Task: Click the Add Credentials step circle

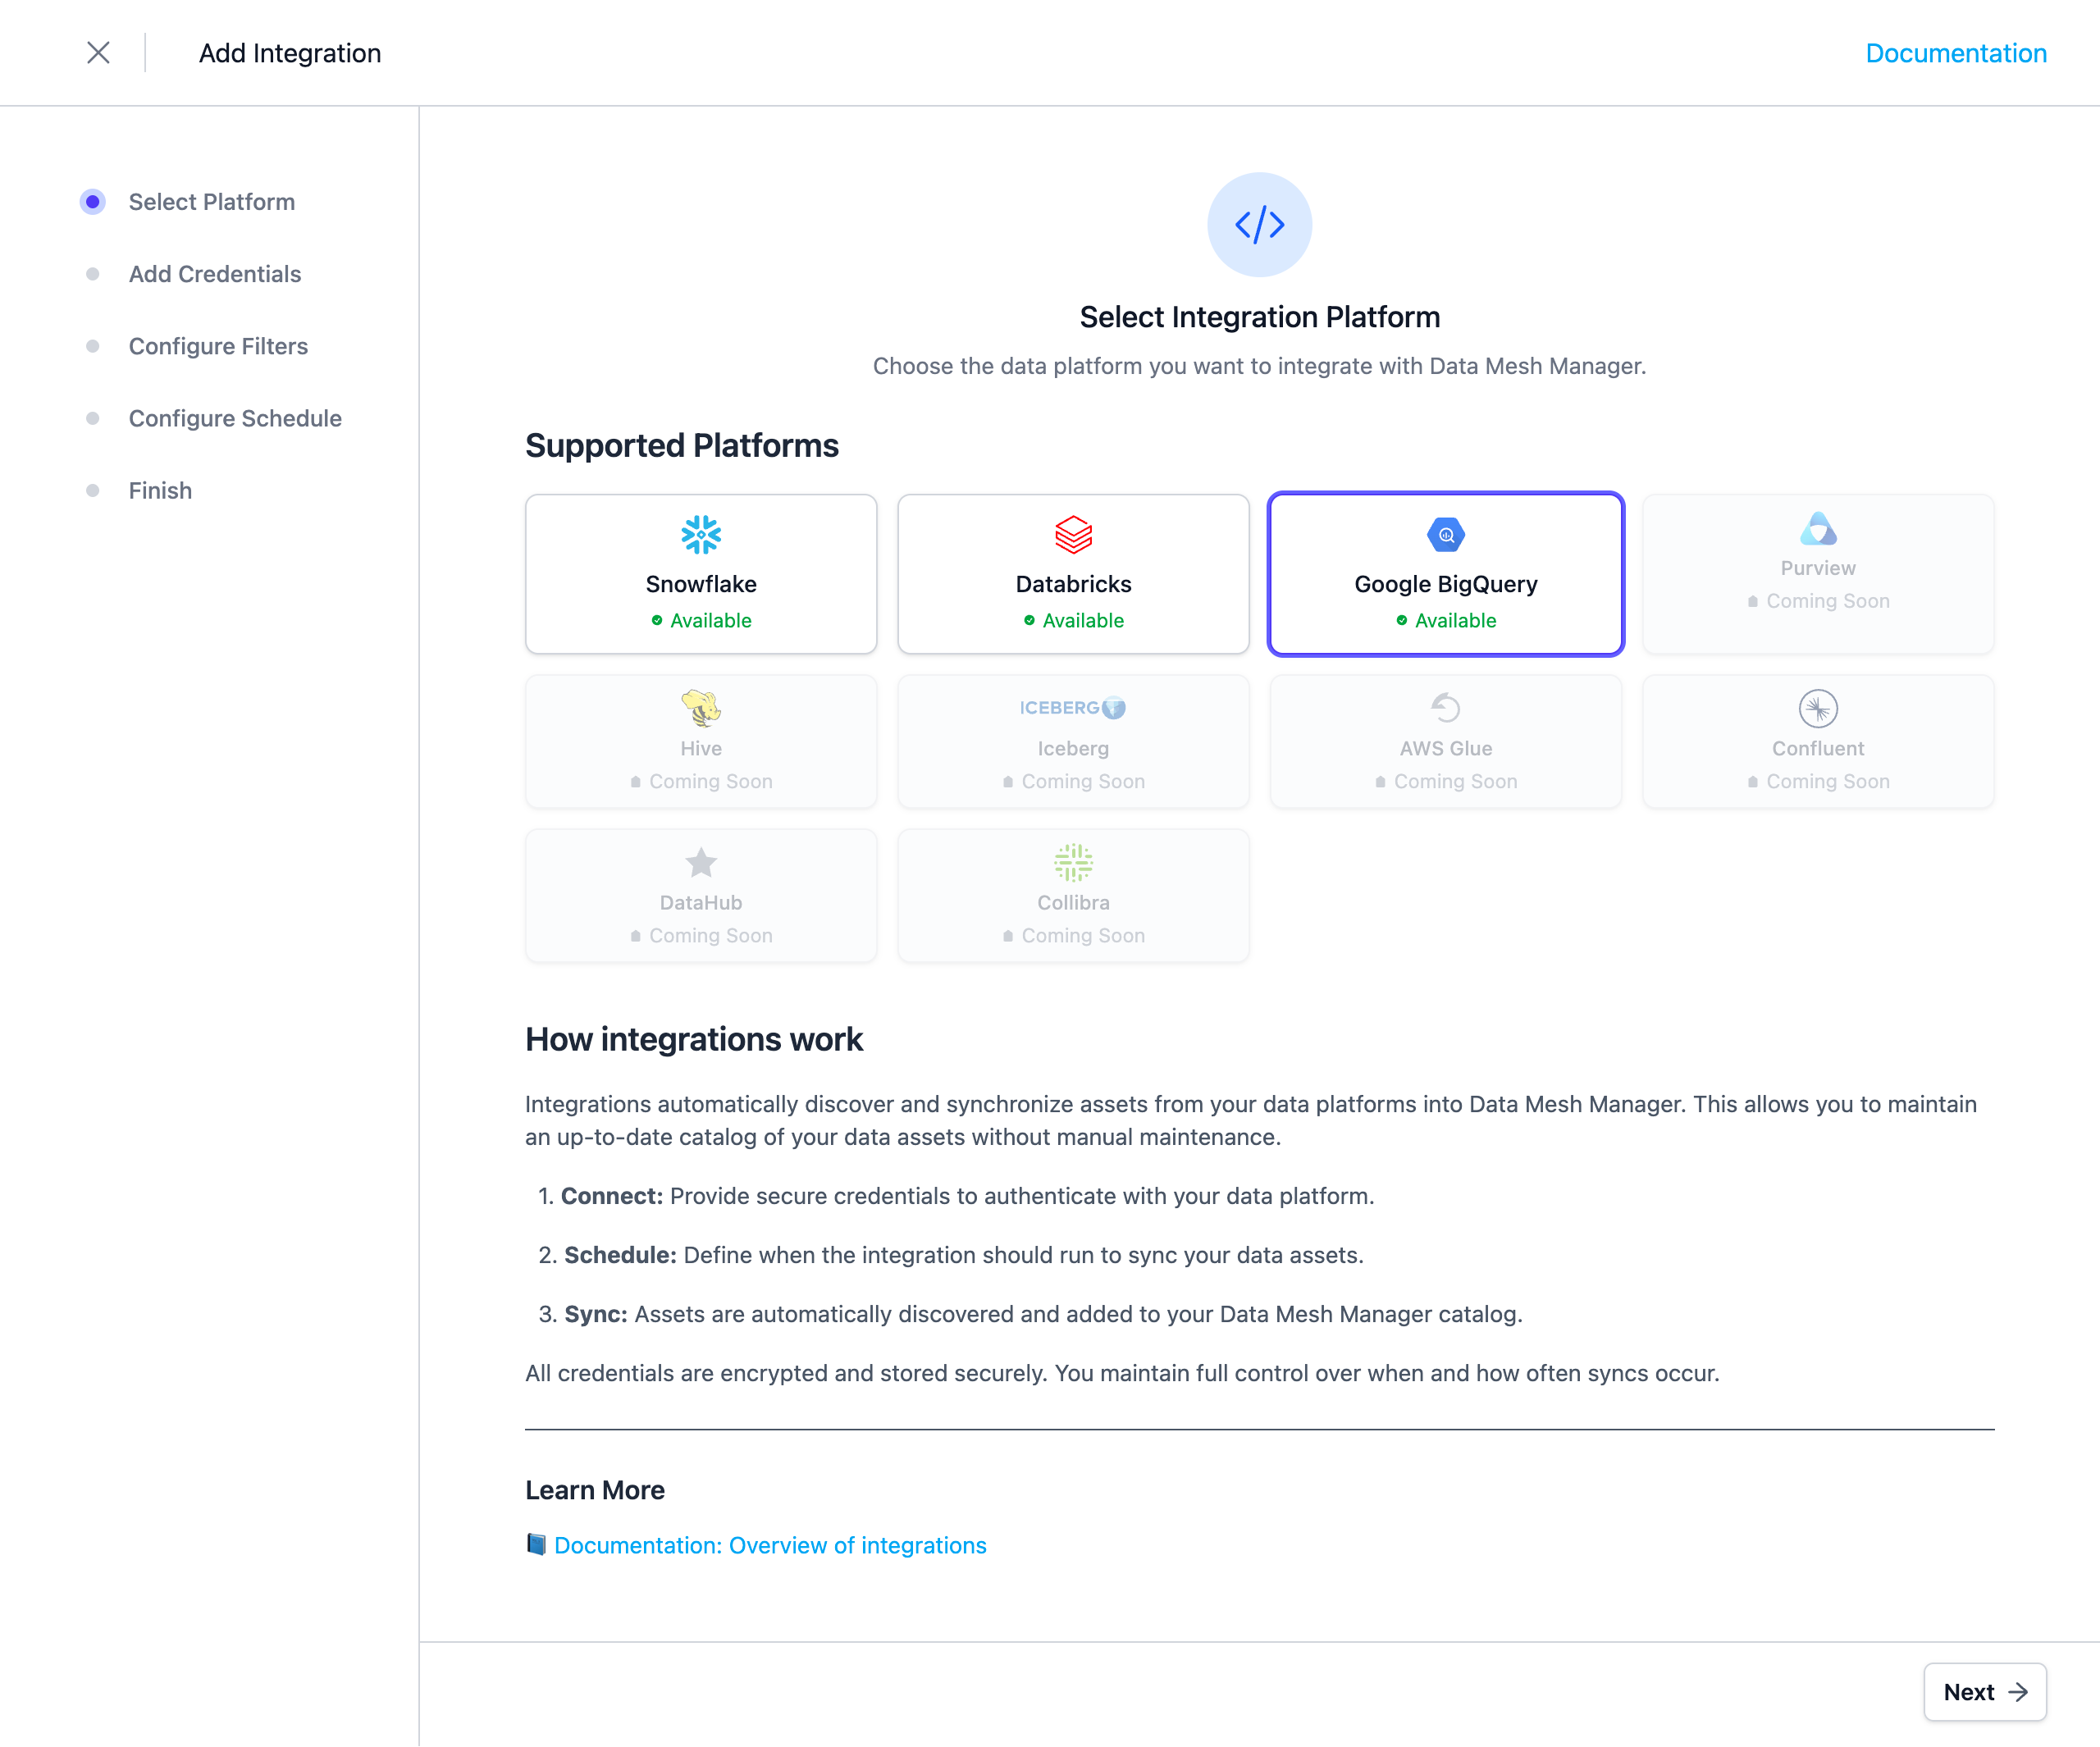Action: (x=93, y=273)
